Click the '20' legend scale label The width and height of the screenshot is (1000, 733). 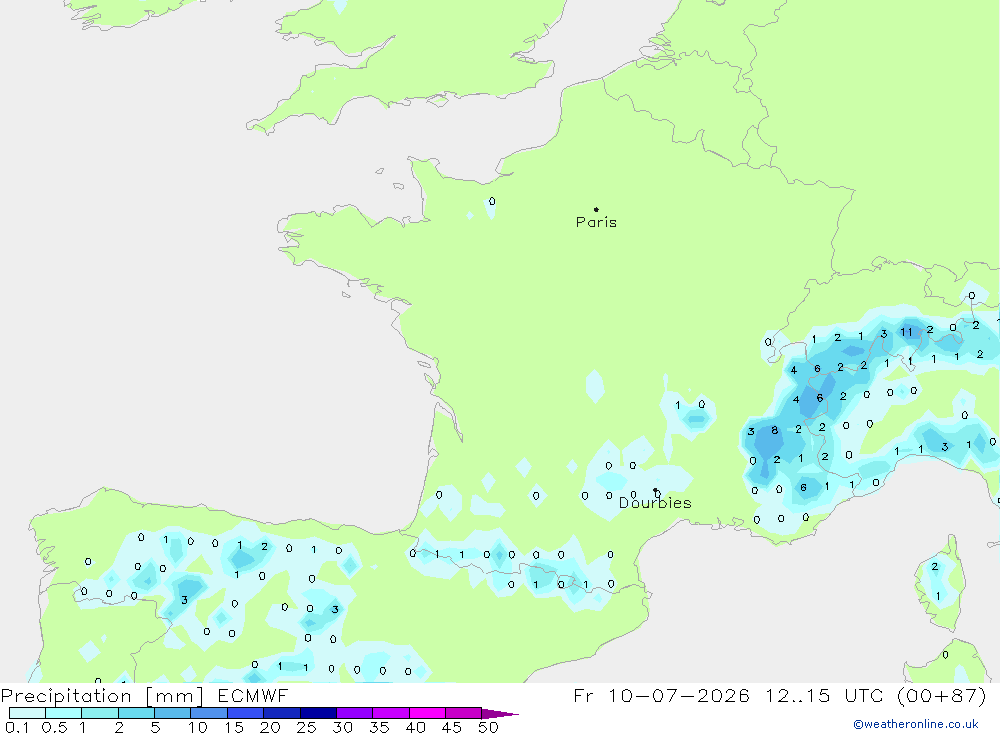(270, 727)
